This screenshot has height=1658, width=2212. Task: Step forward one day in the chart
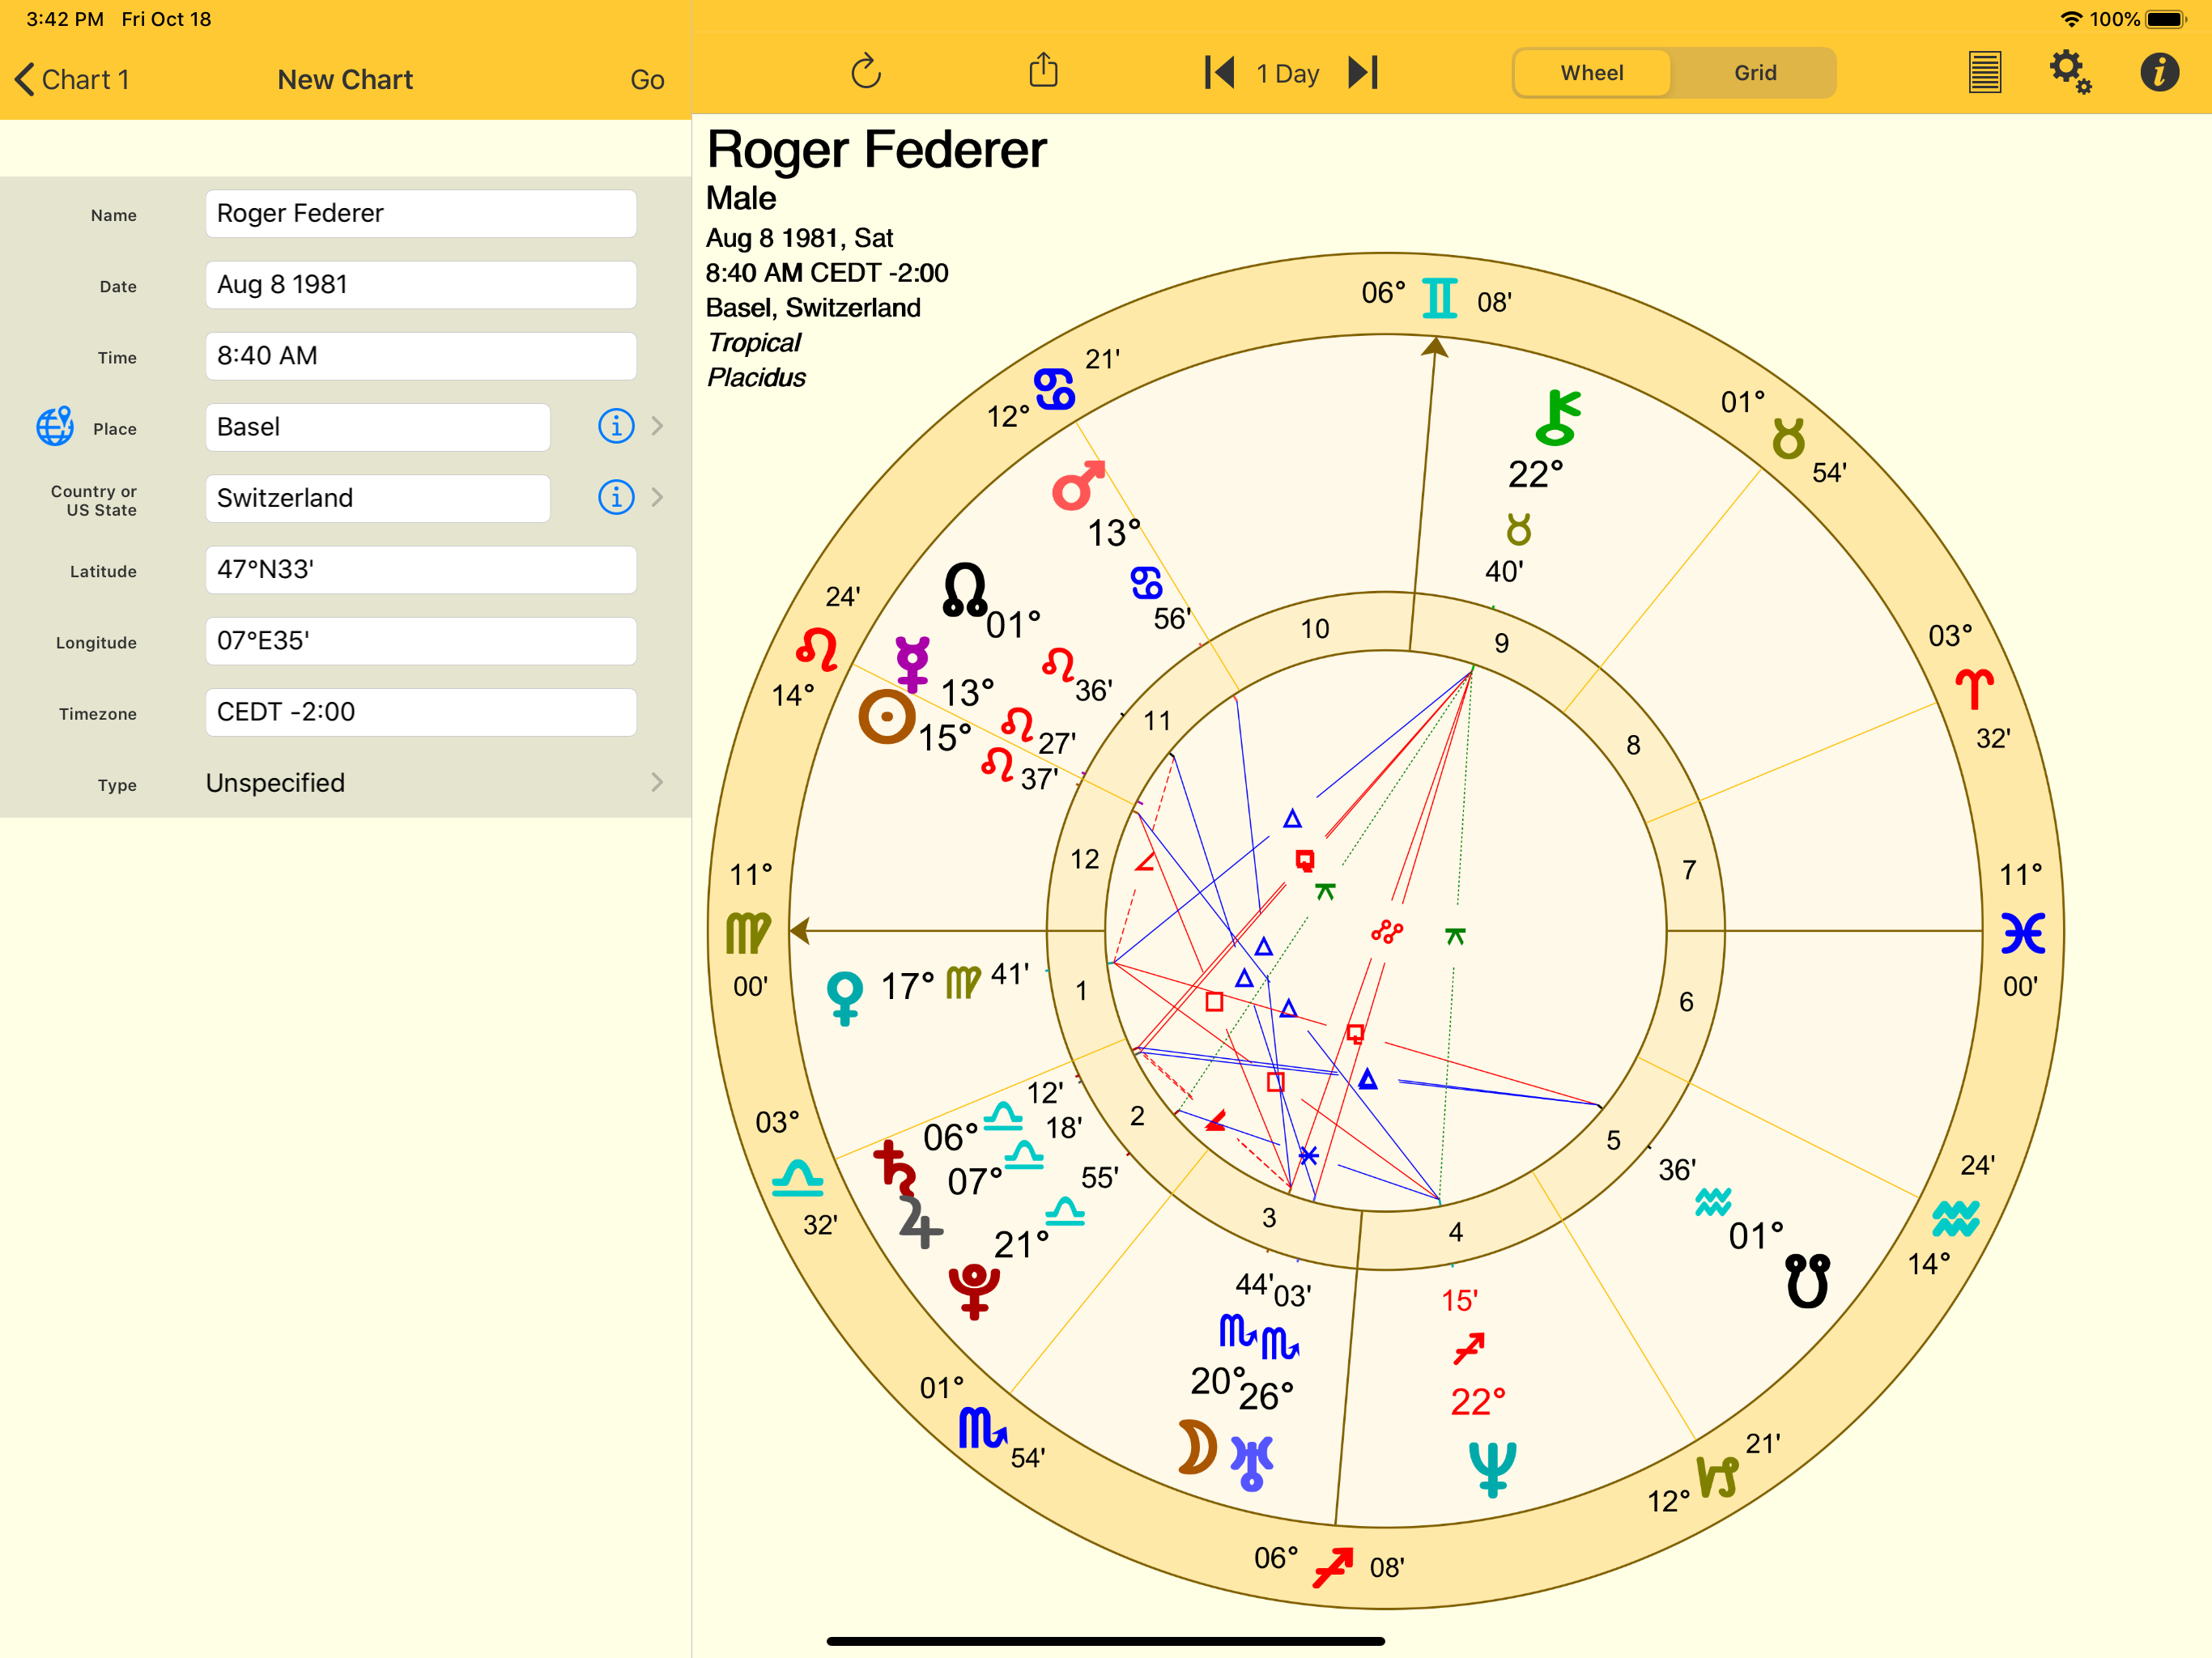pos(1363,72)
